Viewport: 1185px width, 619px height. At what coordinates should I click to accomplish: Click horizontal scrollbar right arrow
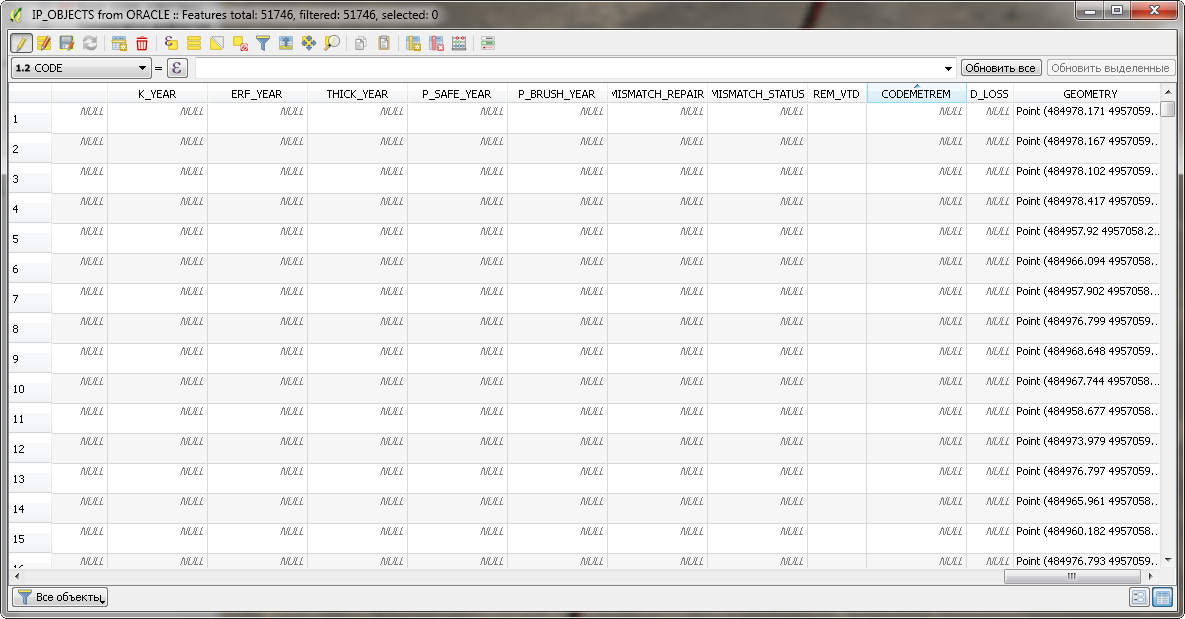[1151, 576]
